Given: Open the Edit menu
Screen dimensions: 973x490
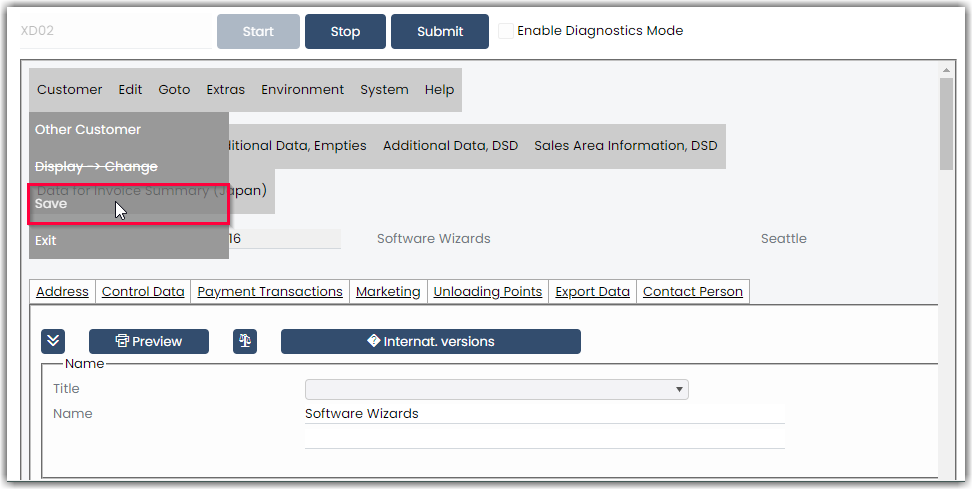Looking at the screenshot, I should coord(130,90).
